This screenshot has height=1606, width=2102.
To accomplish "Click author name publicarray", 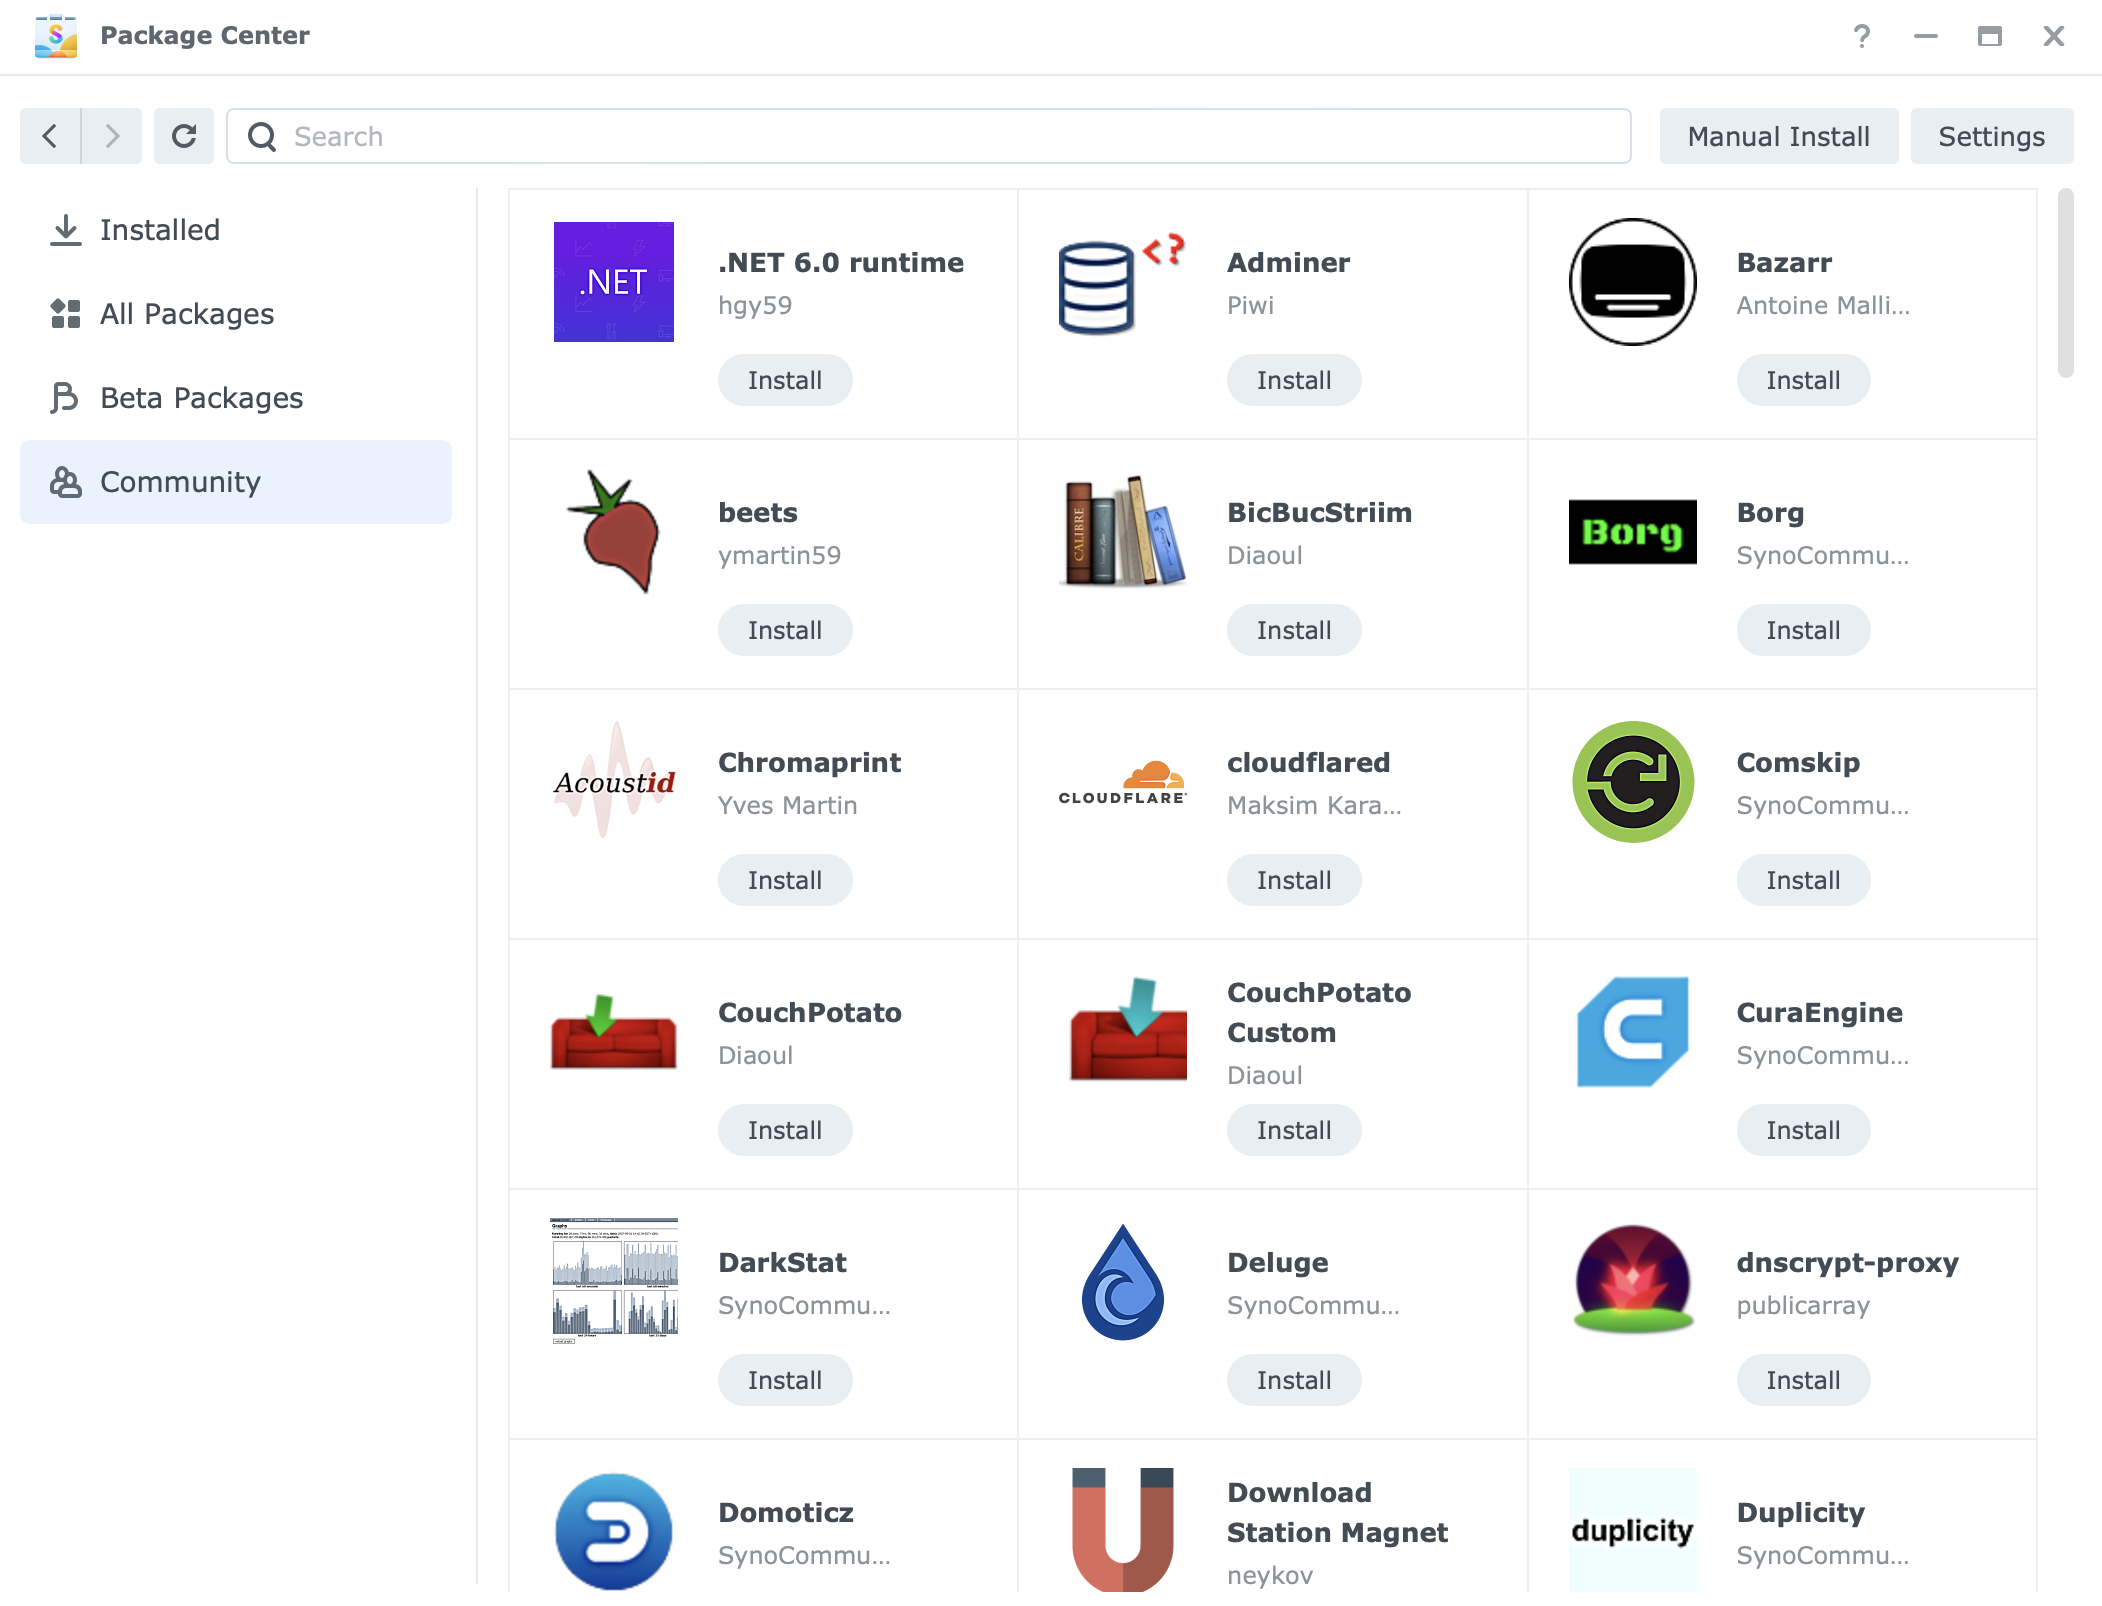I will point(1803,1306).
